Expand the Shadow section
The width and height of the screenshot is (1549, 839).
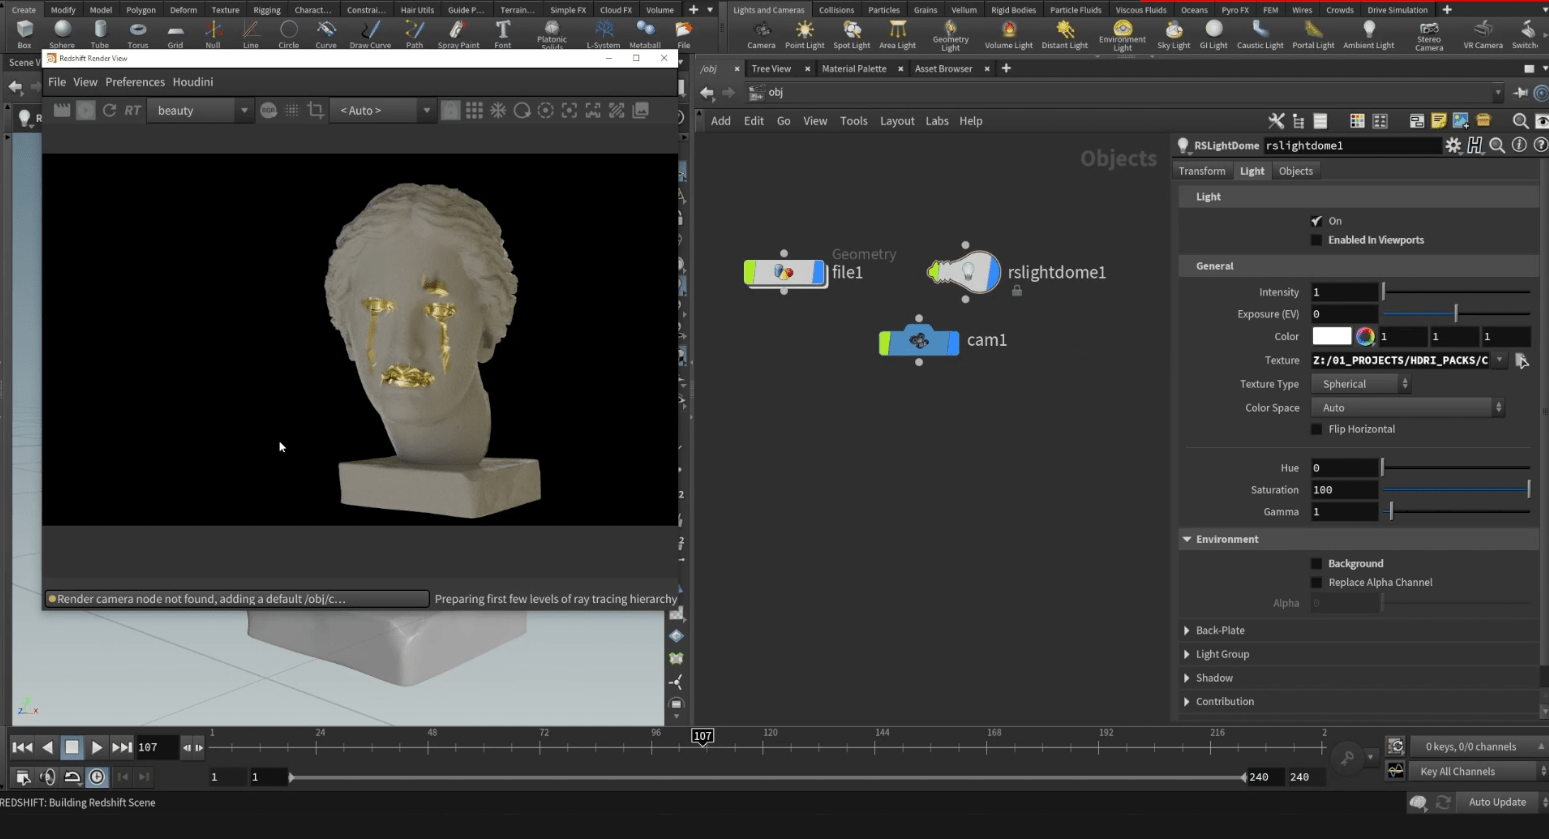(1213, 678)
